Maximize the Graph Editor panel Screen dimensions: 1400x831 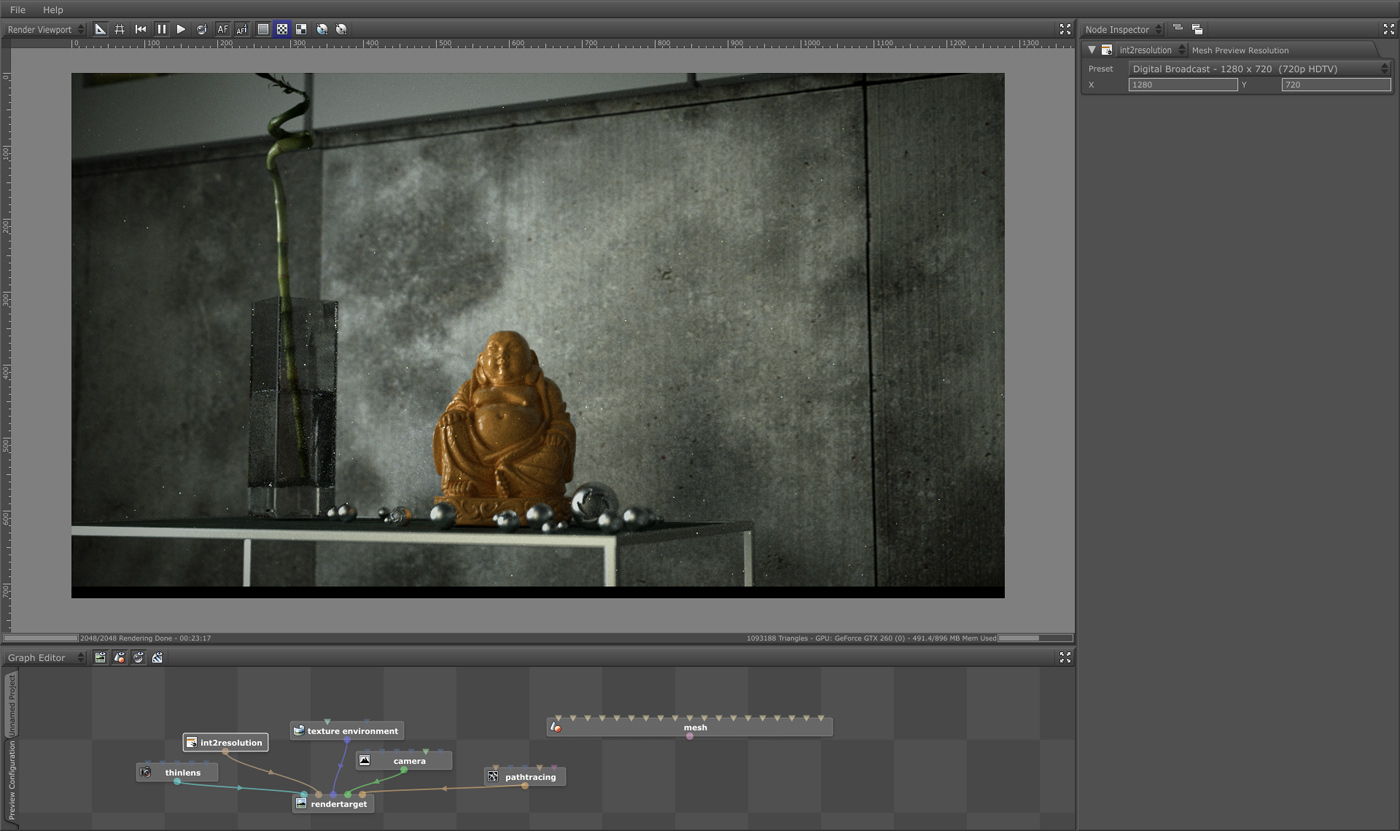[x=1065, y=657]
